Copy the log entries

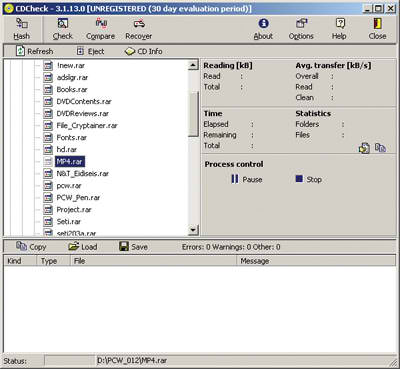point(31,247)
